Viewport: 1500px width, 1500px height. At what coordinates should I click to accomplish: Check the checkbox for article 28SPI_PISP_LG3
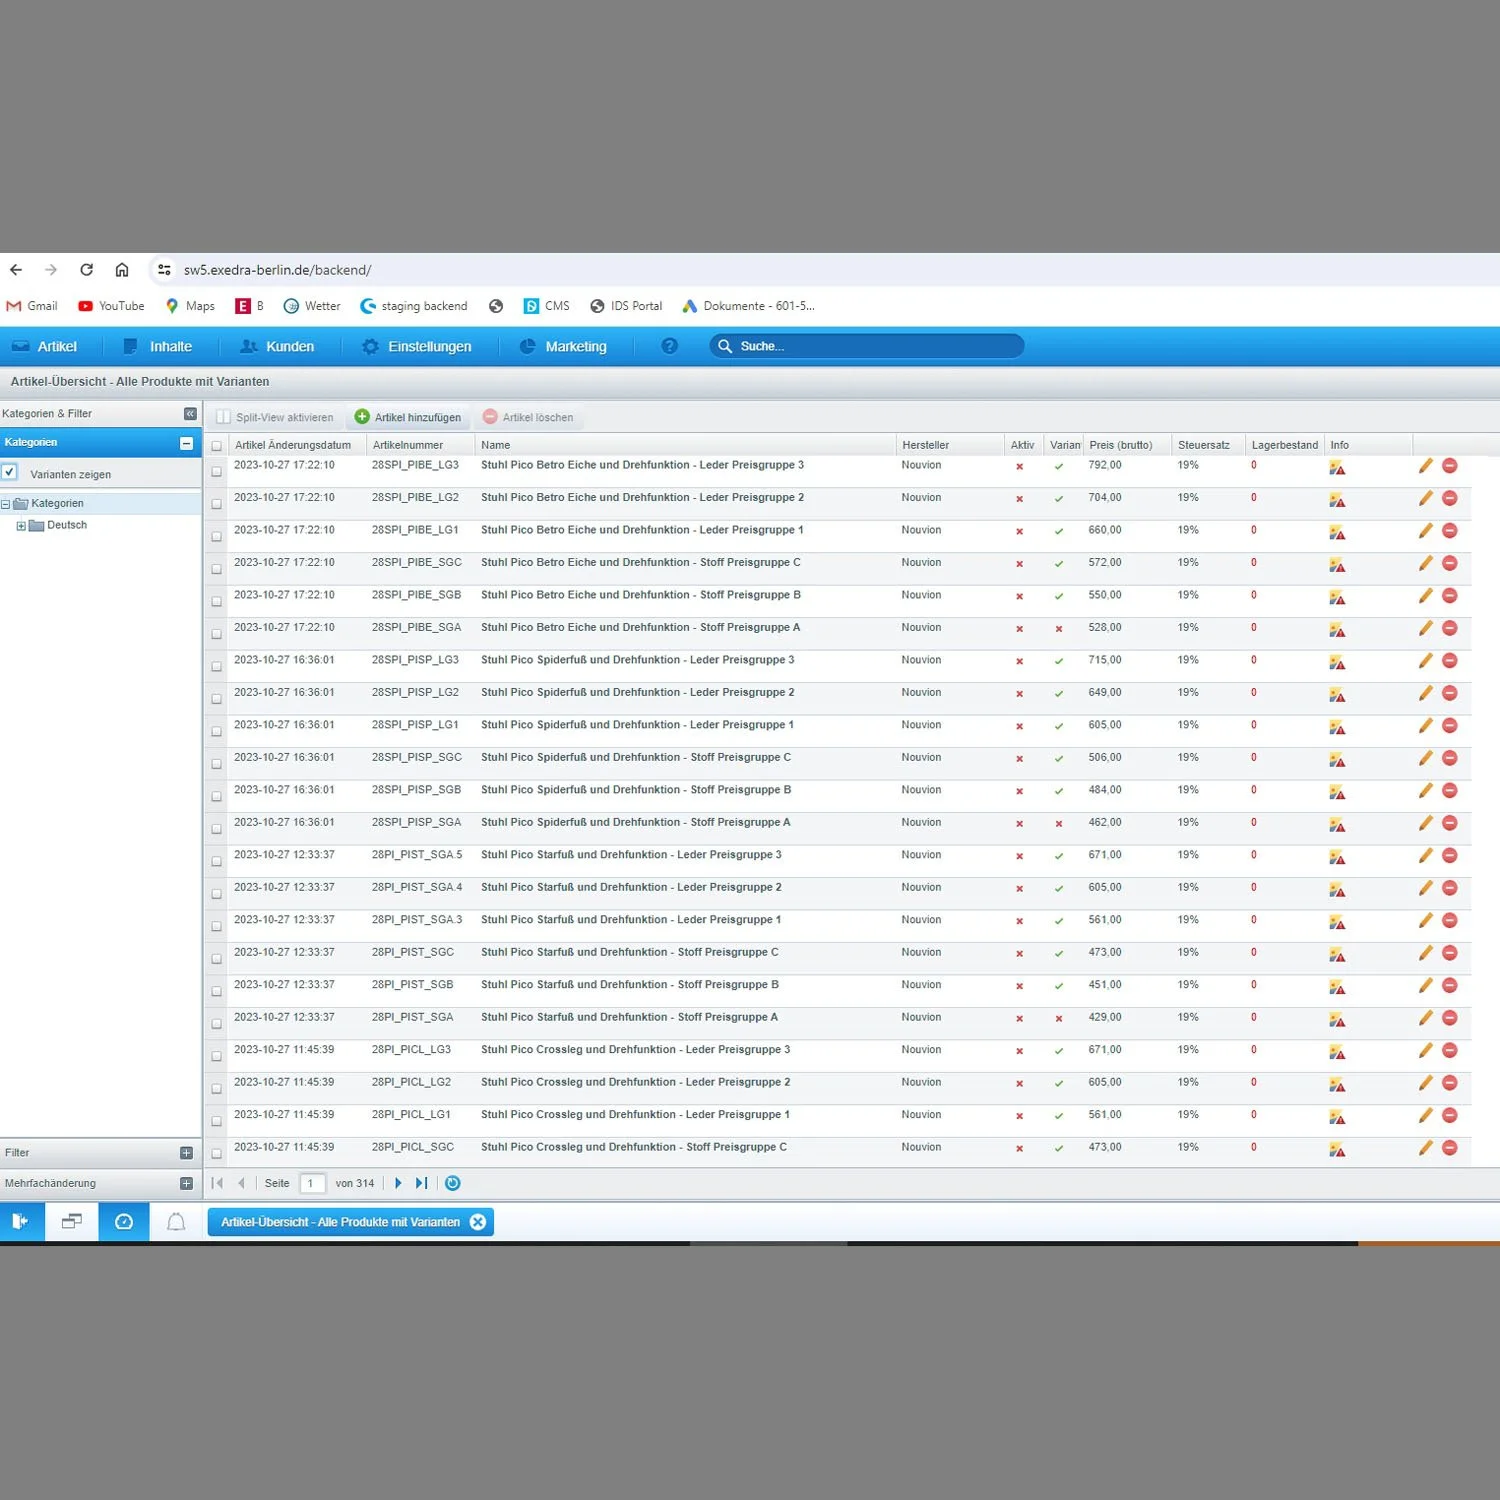click(215, 666)
